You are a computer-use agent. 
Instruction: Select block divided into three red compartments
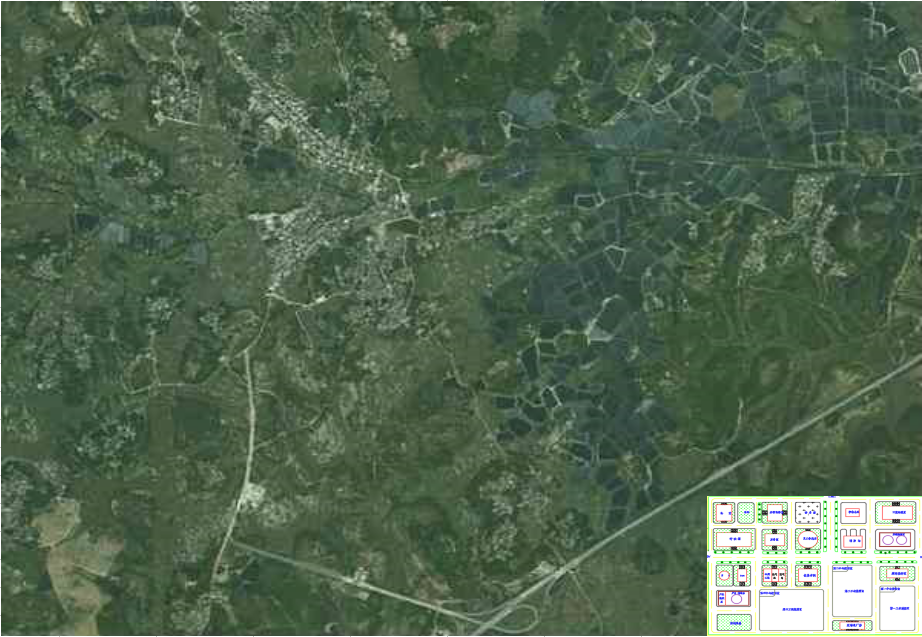(774, 576)
